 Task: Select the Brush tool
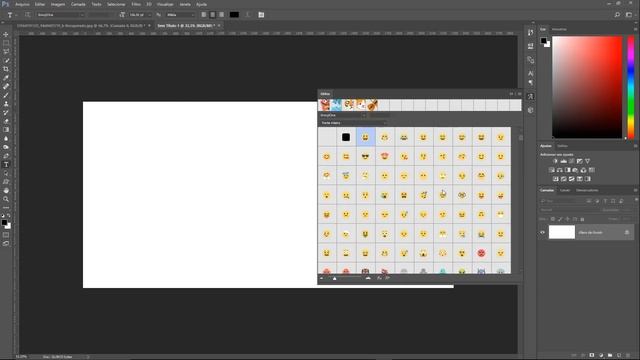(6, 95)
